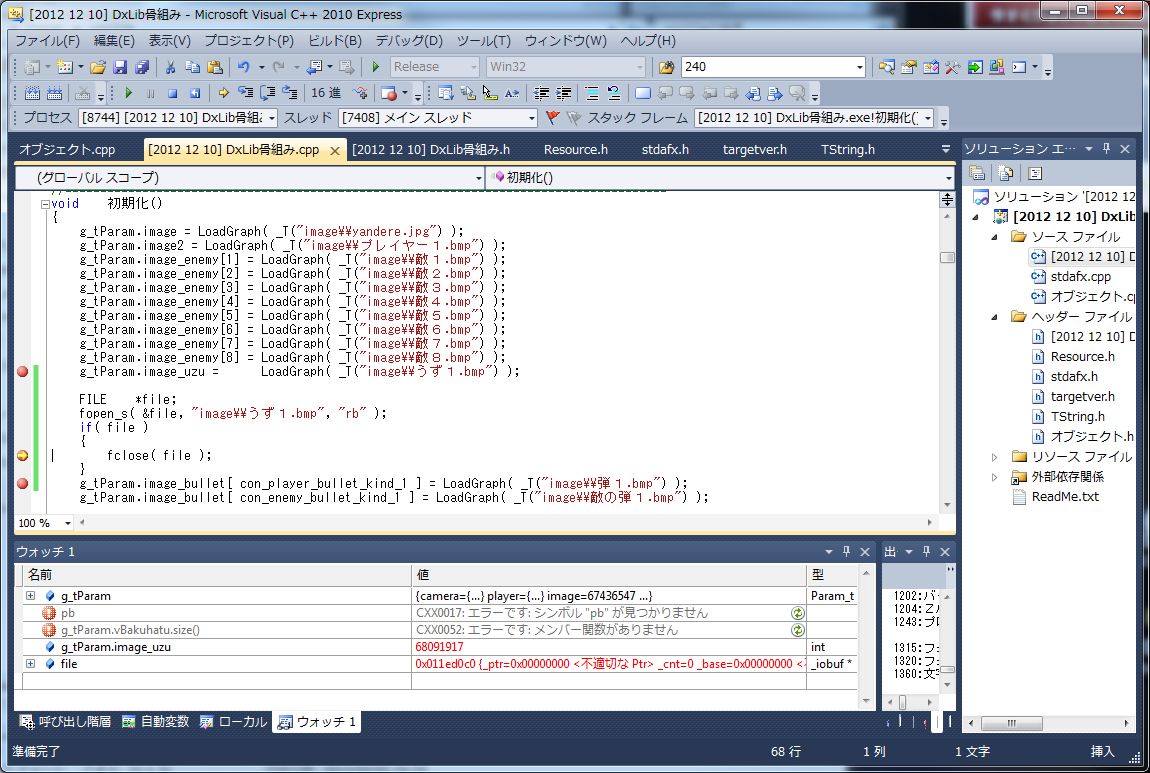Screen dimensions: 1150x773
Task: Toggle the hexadecimal display button
Action: coord(326,93)
